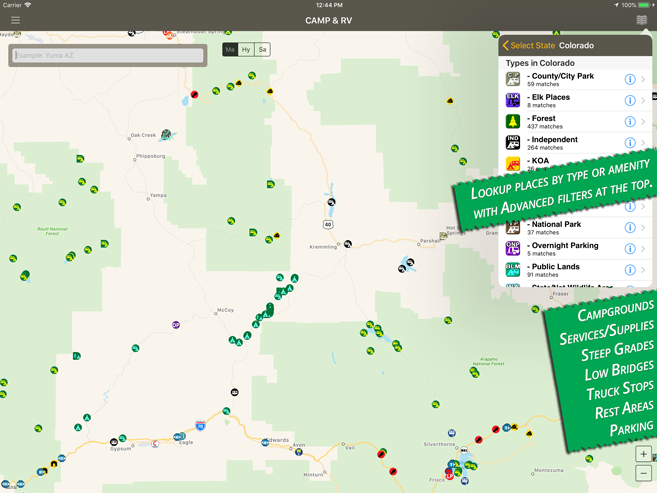Open County/City Park type icon
The width and height of the screenshot is (657, 493).
click(x=513, y=79)
